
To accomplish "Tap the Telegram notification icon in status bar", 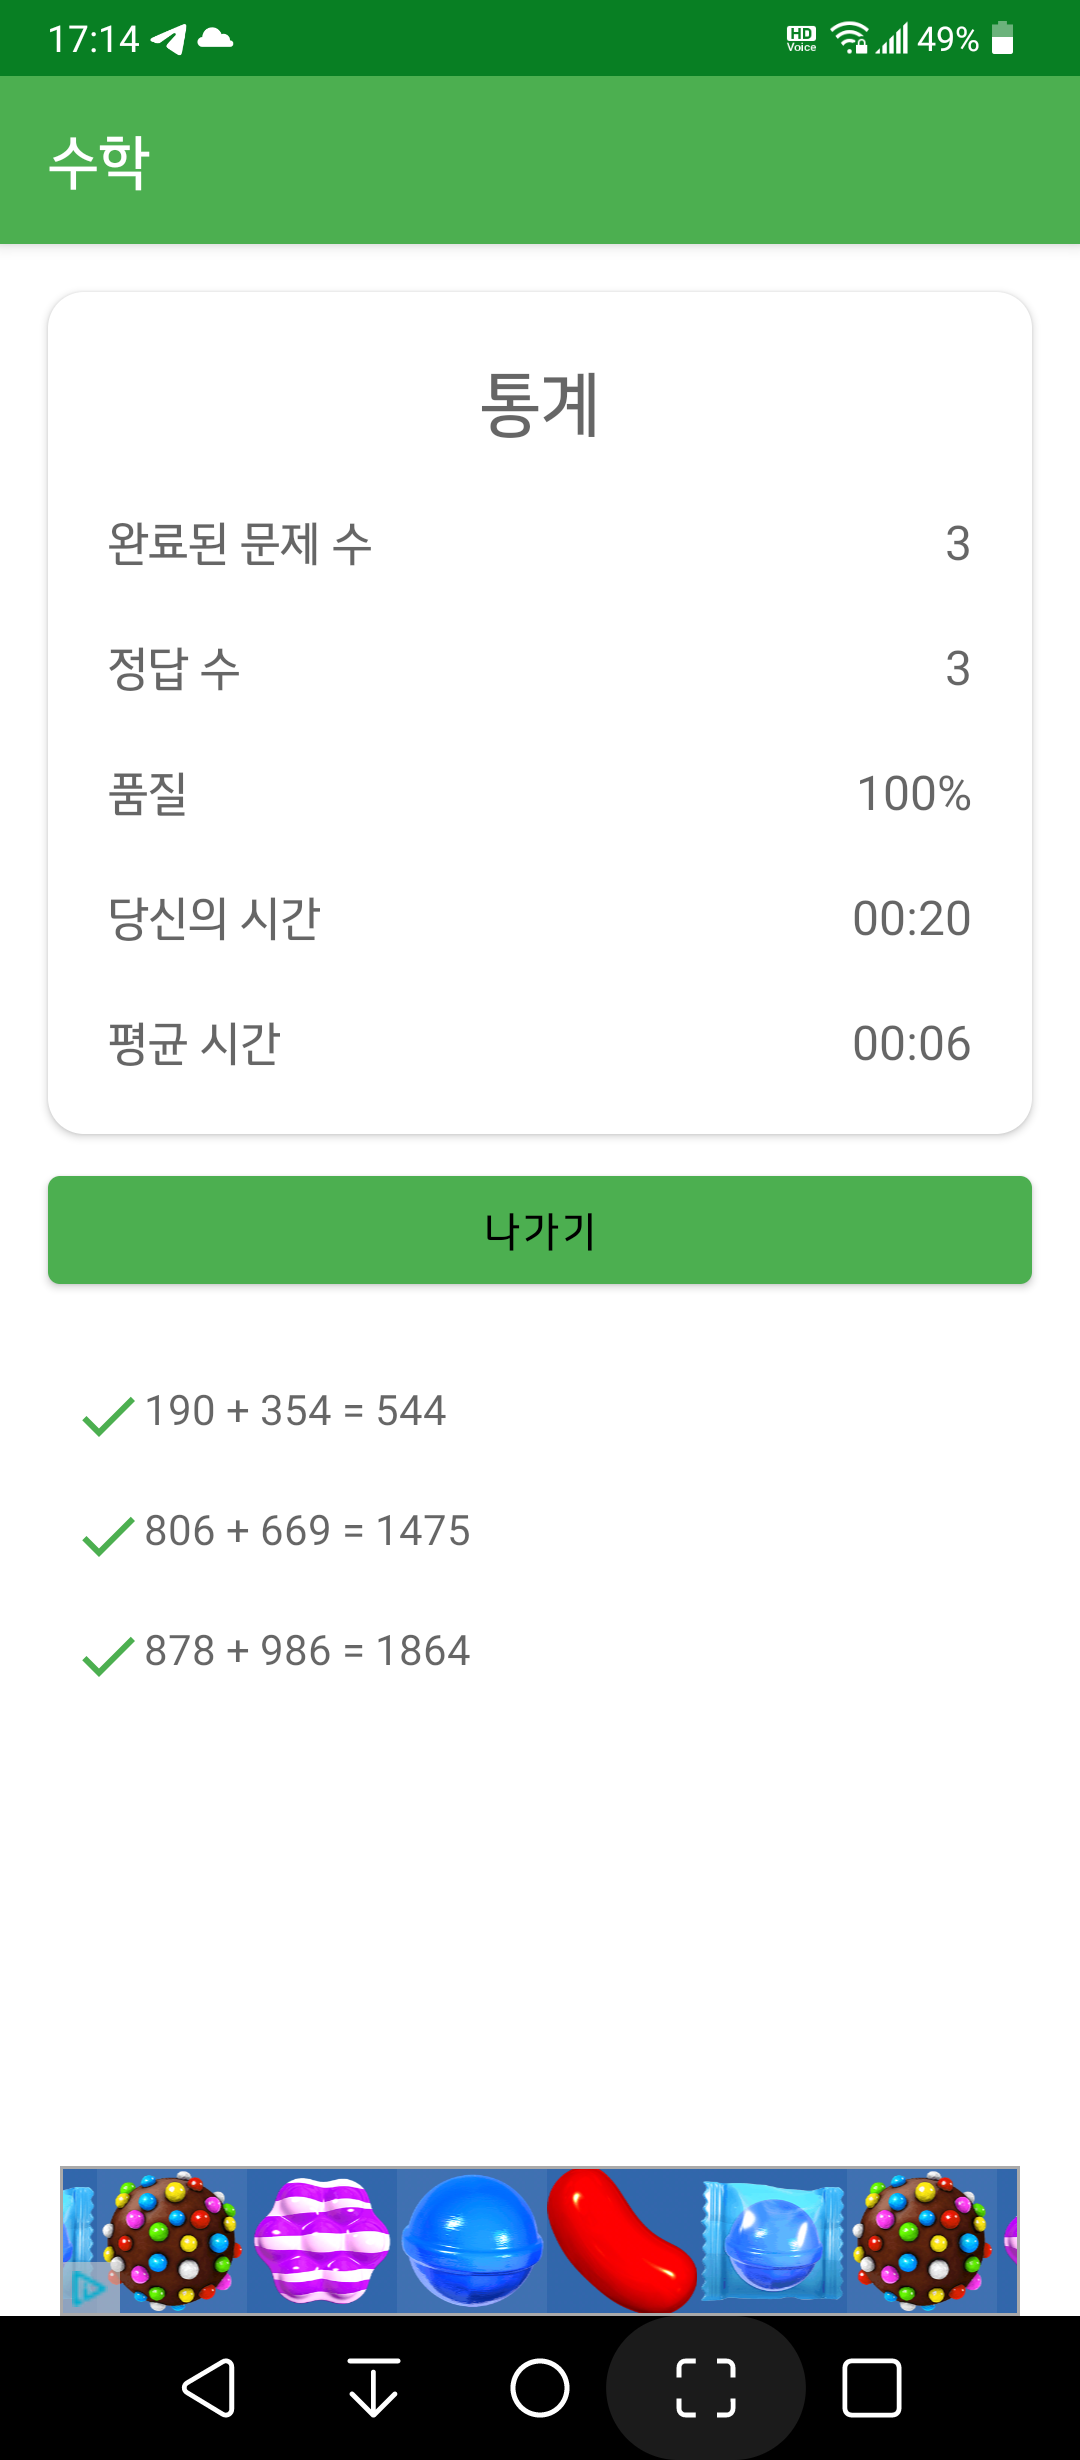I will (x=168, y=39).
